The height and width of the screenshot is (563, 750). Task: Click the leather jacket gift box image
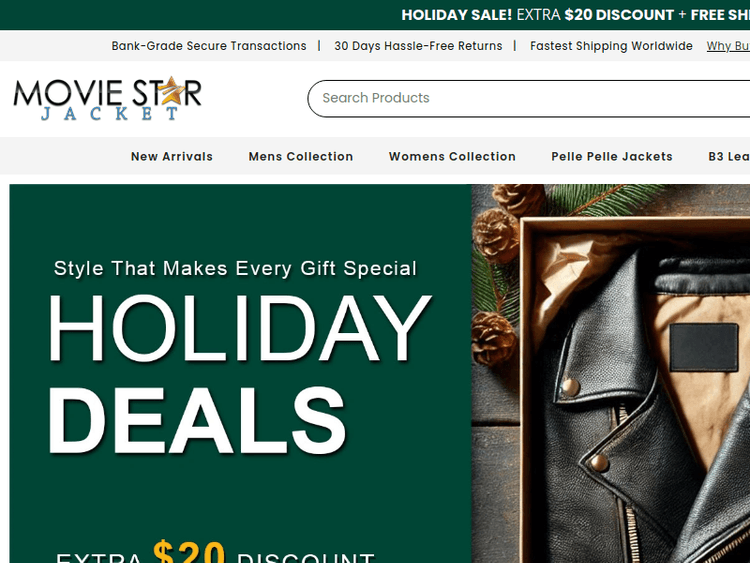[611, 374]
